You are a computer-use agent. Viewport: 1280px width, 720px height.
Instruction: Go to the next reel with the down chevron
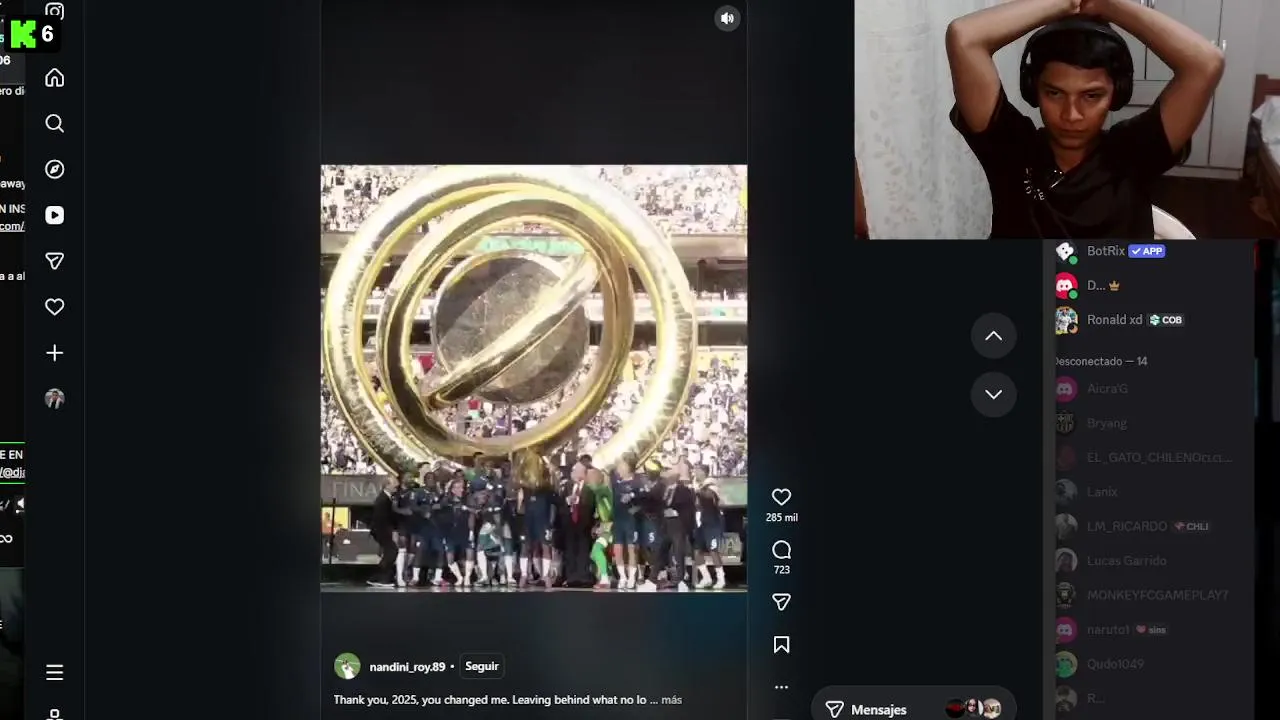(993, 394)
